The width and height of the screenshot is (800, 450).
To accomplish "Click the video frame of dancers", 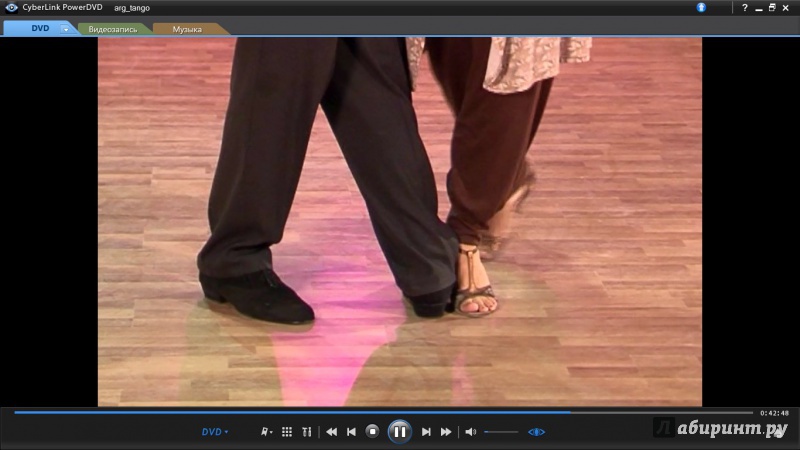I will (x=399, y=221).
